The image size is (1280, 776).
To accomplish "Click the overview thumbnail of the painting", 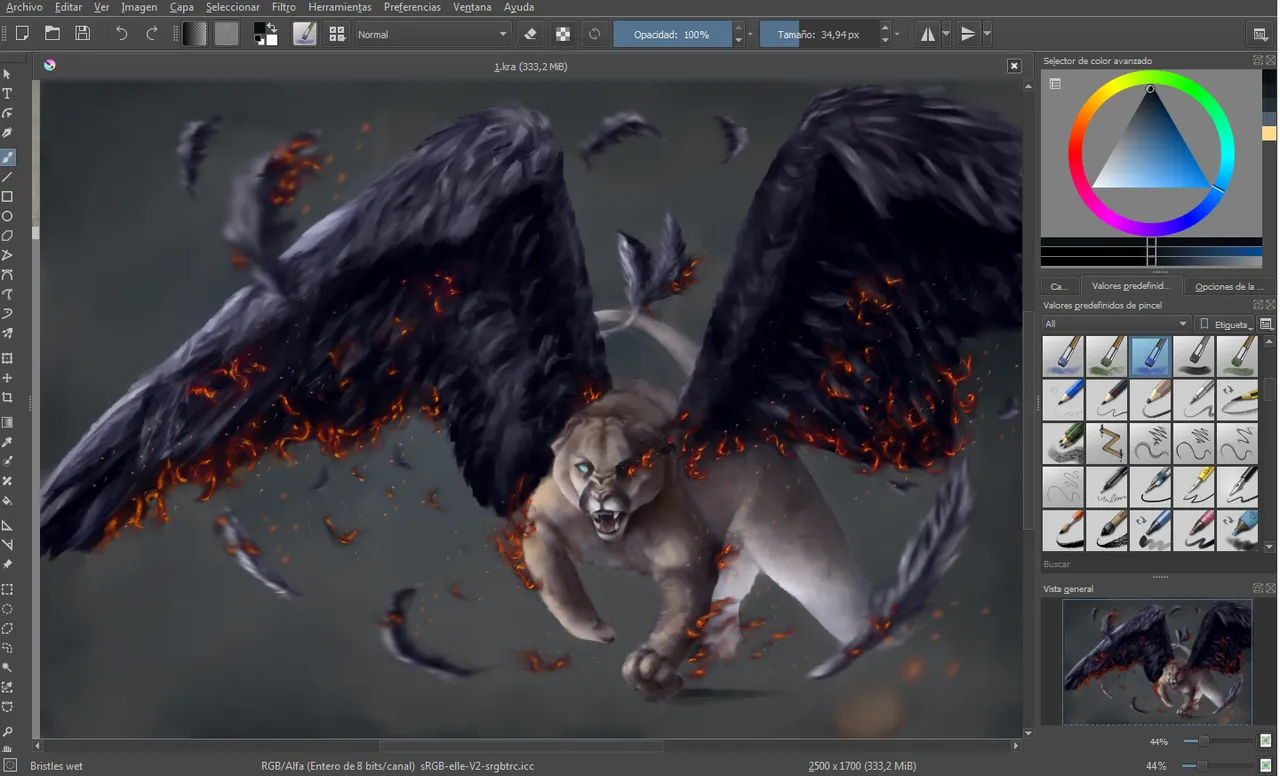I will (x=1157, y=661).
